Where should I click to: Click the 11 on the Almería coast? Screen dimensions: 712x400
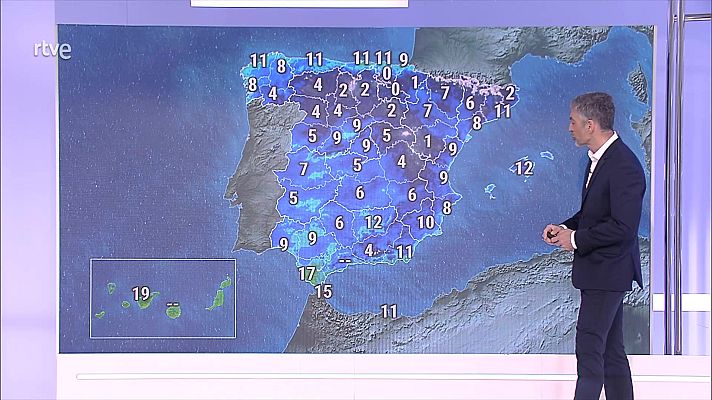pyautogui.click(x=404, y=252)
